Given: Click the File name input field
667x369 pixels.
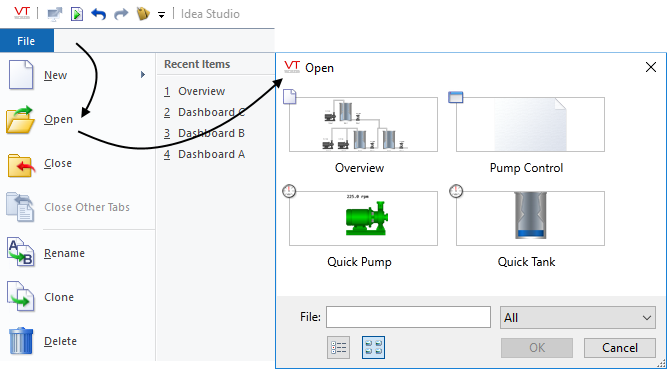Looking at the screenshot, I should coord(408,317).
